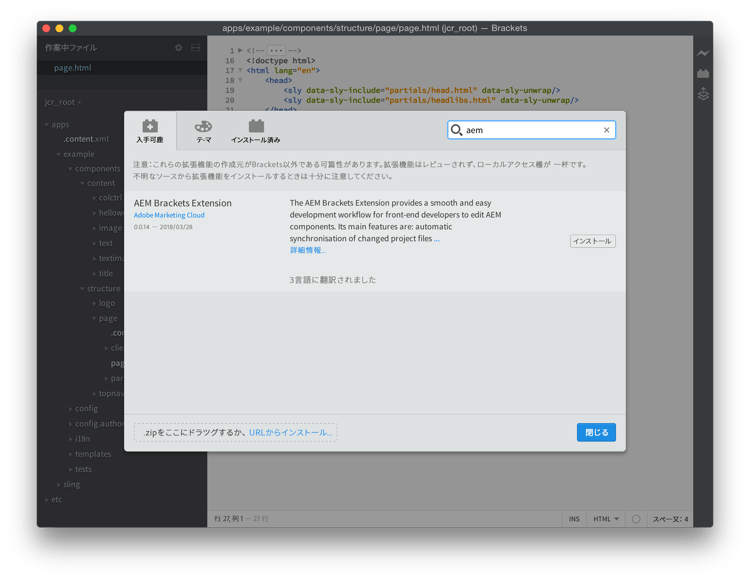The image size is (750, 580).
Task: Collapse the components folder
Action: [x=70, y=169]
